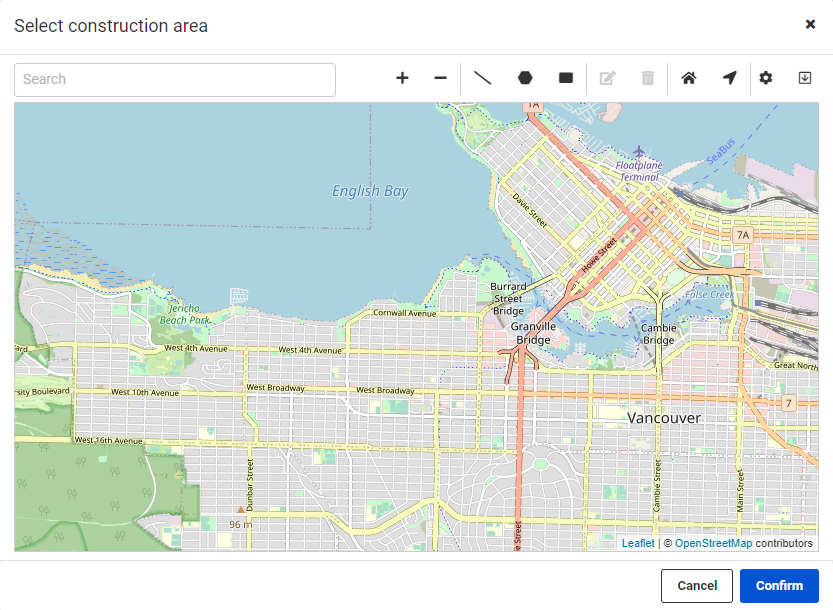Click the download export icon
This screenshot has height=610, width=833.
(804, 77)
